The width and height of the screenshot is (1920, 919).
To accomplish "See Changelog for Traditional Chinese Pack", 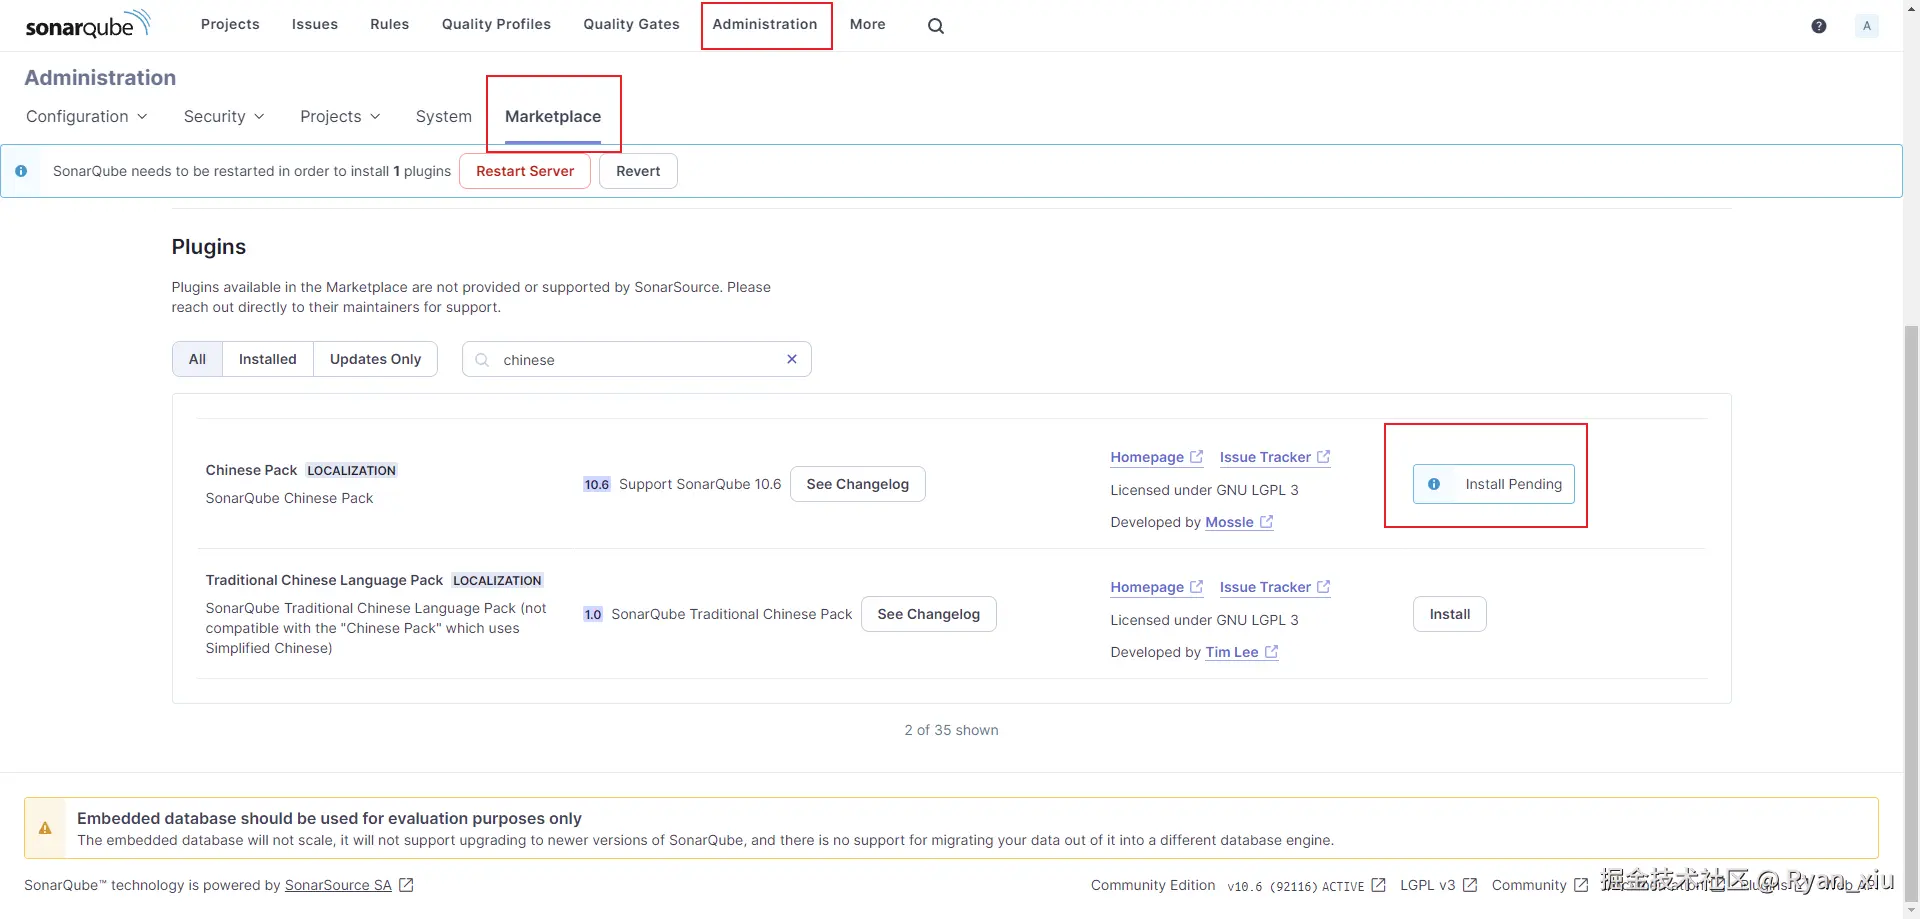I will coord(929,614).
